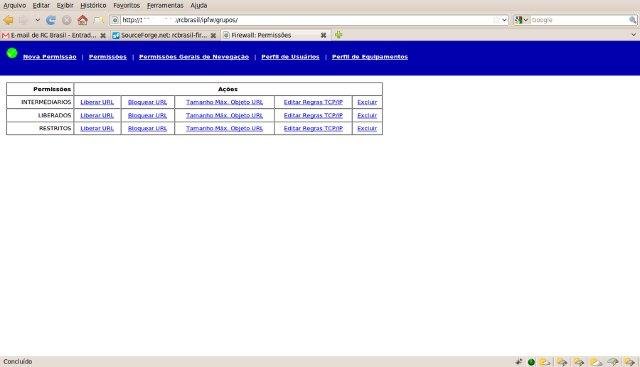Open the Ferramentas menu
The width and height of the screenshot is (640, 367).
point(165,5)
